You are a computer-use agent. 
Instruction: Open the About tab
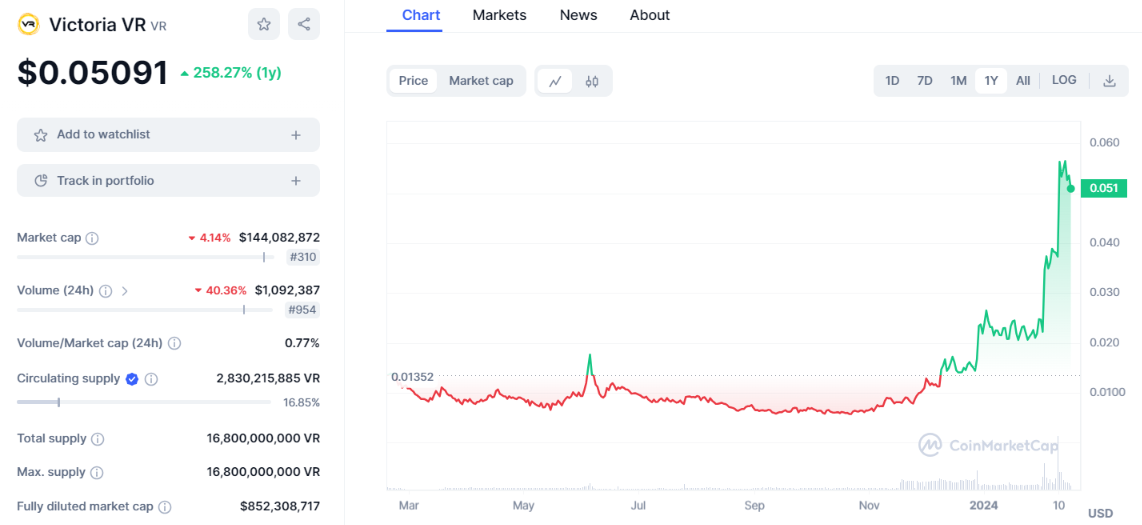coord(650,15)
